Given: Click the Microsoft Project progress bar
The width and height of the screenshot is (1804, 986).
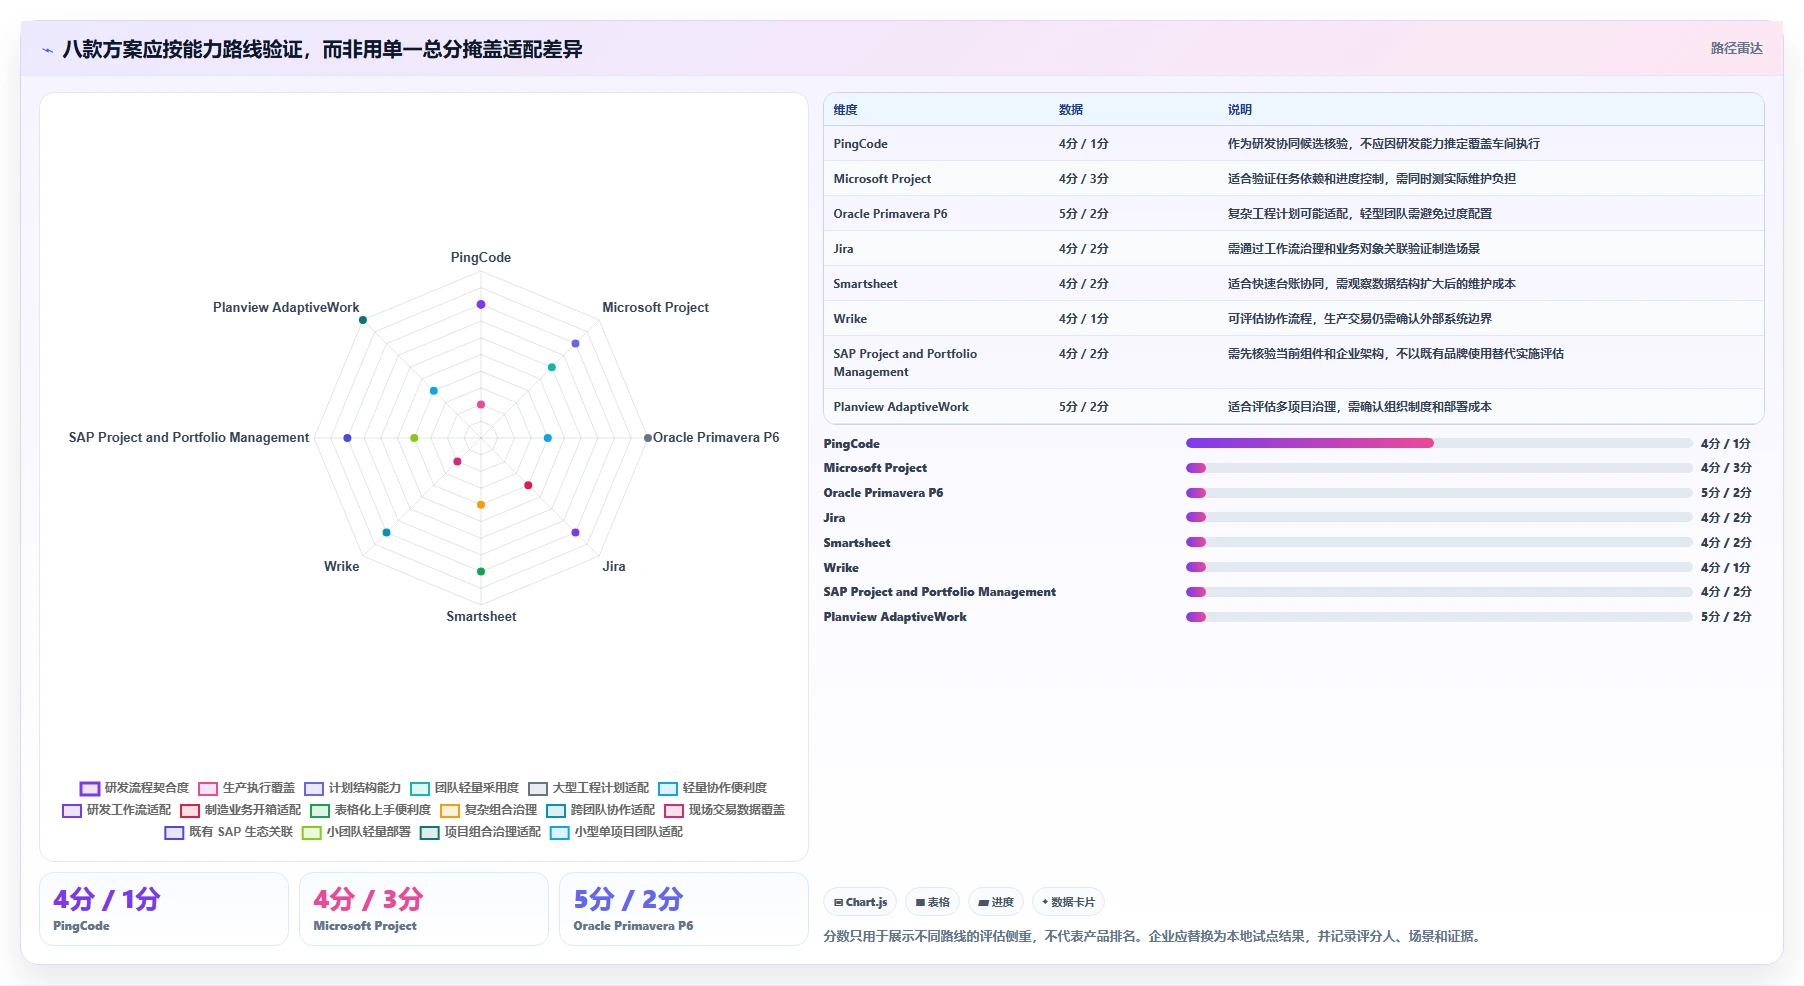Looking at the screenshot, I should [x=1439, y=468].
